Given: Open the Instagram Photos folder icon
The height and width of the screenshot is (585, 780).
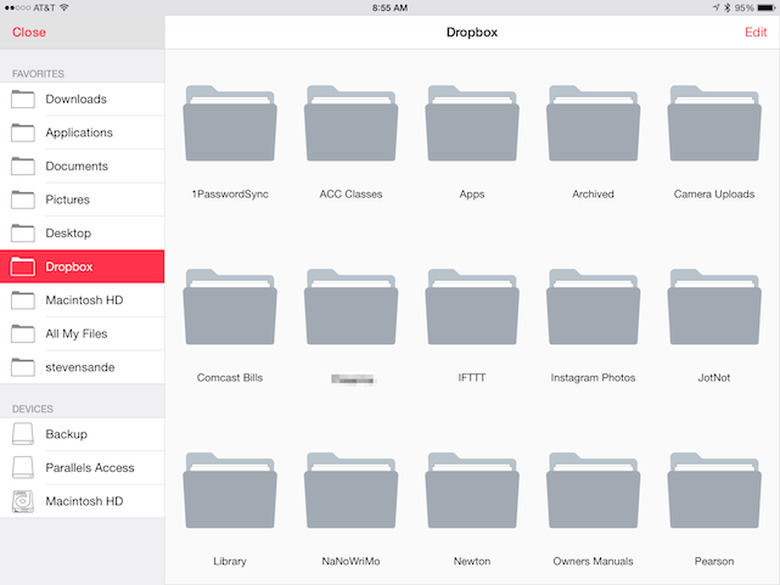Looking at the screenshot, I should click(593, 307).
